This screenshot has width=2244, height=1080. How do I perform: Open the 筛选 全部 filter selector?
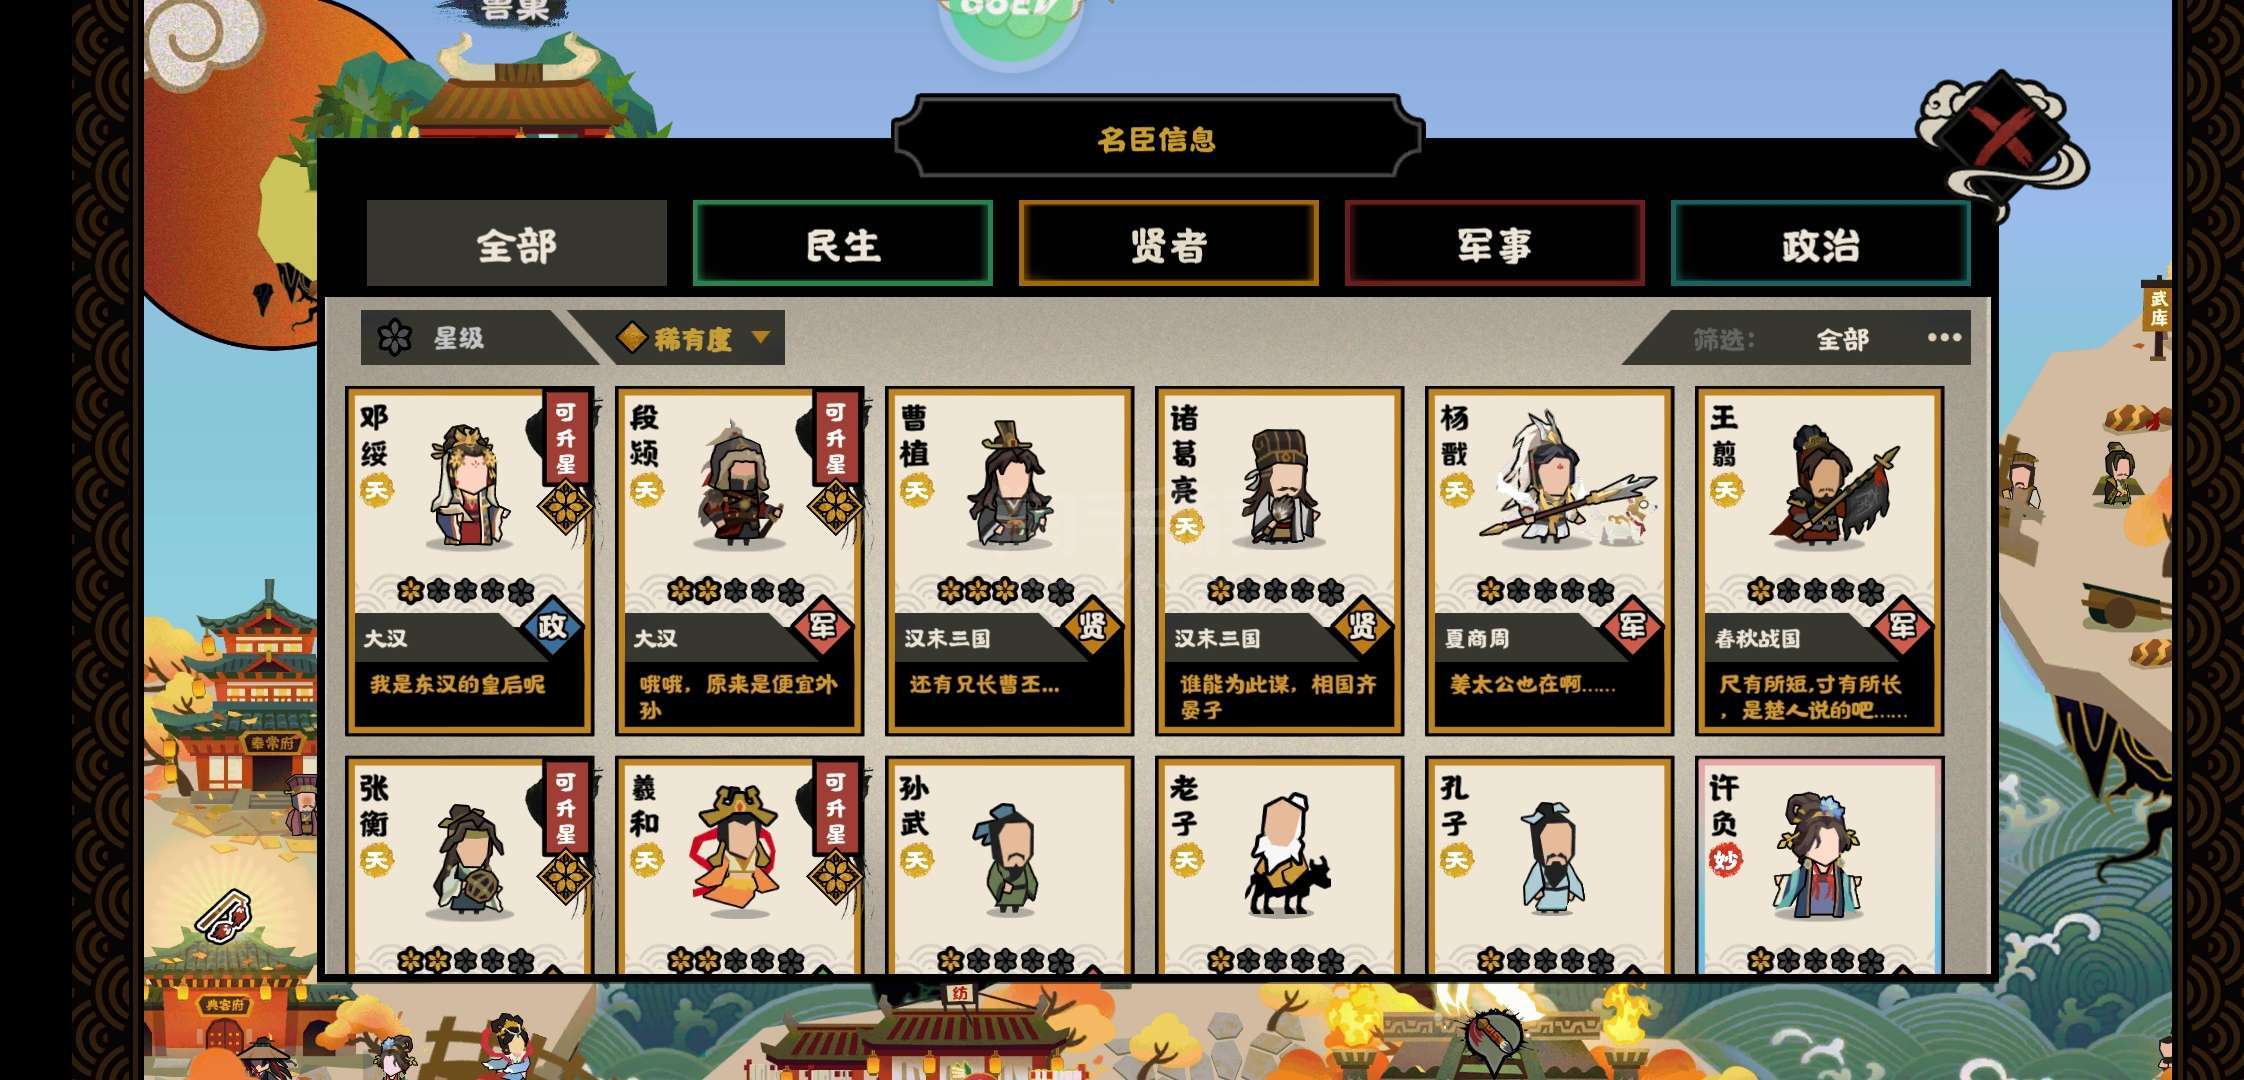coord(1841,339)
